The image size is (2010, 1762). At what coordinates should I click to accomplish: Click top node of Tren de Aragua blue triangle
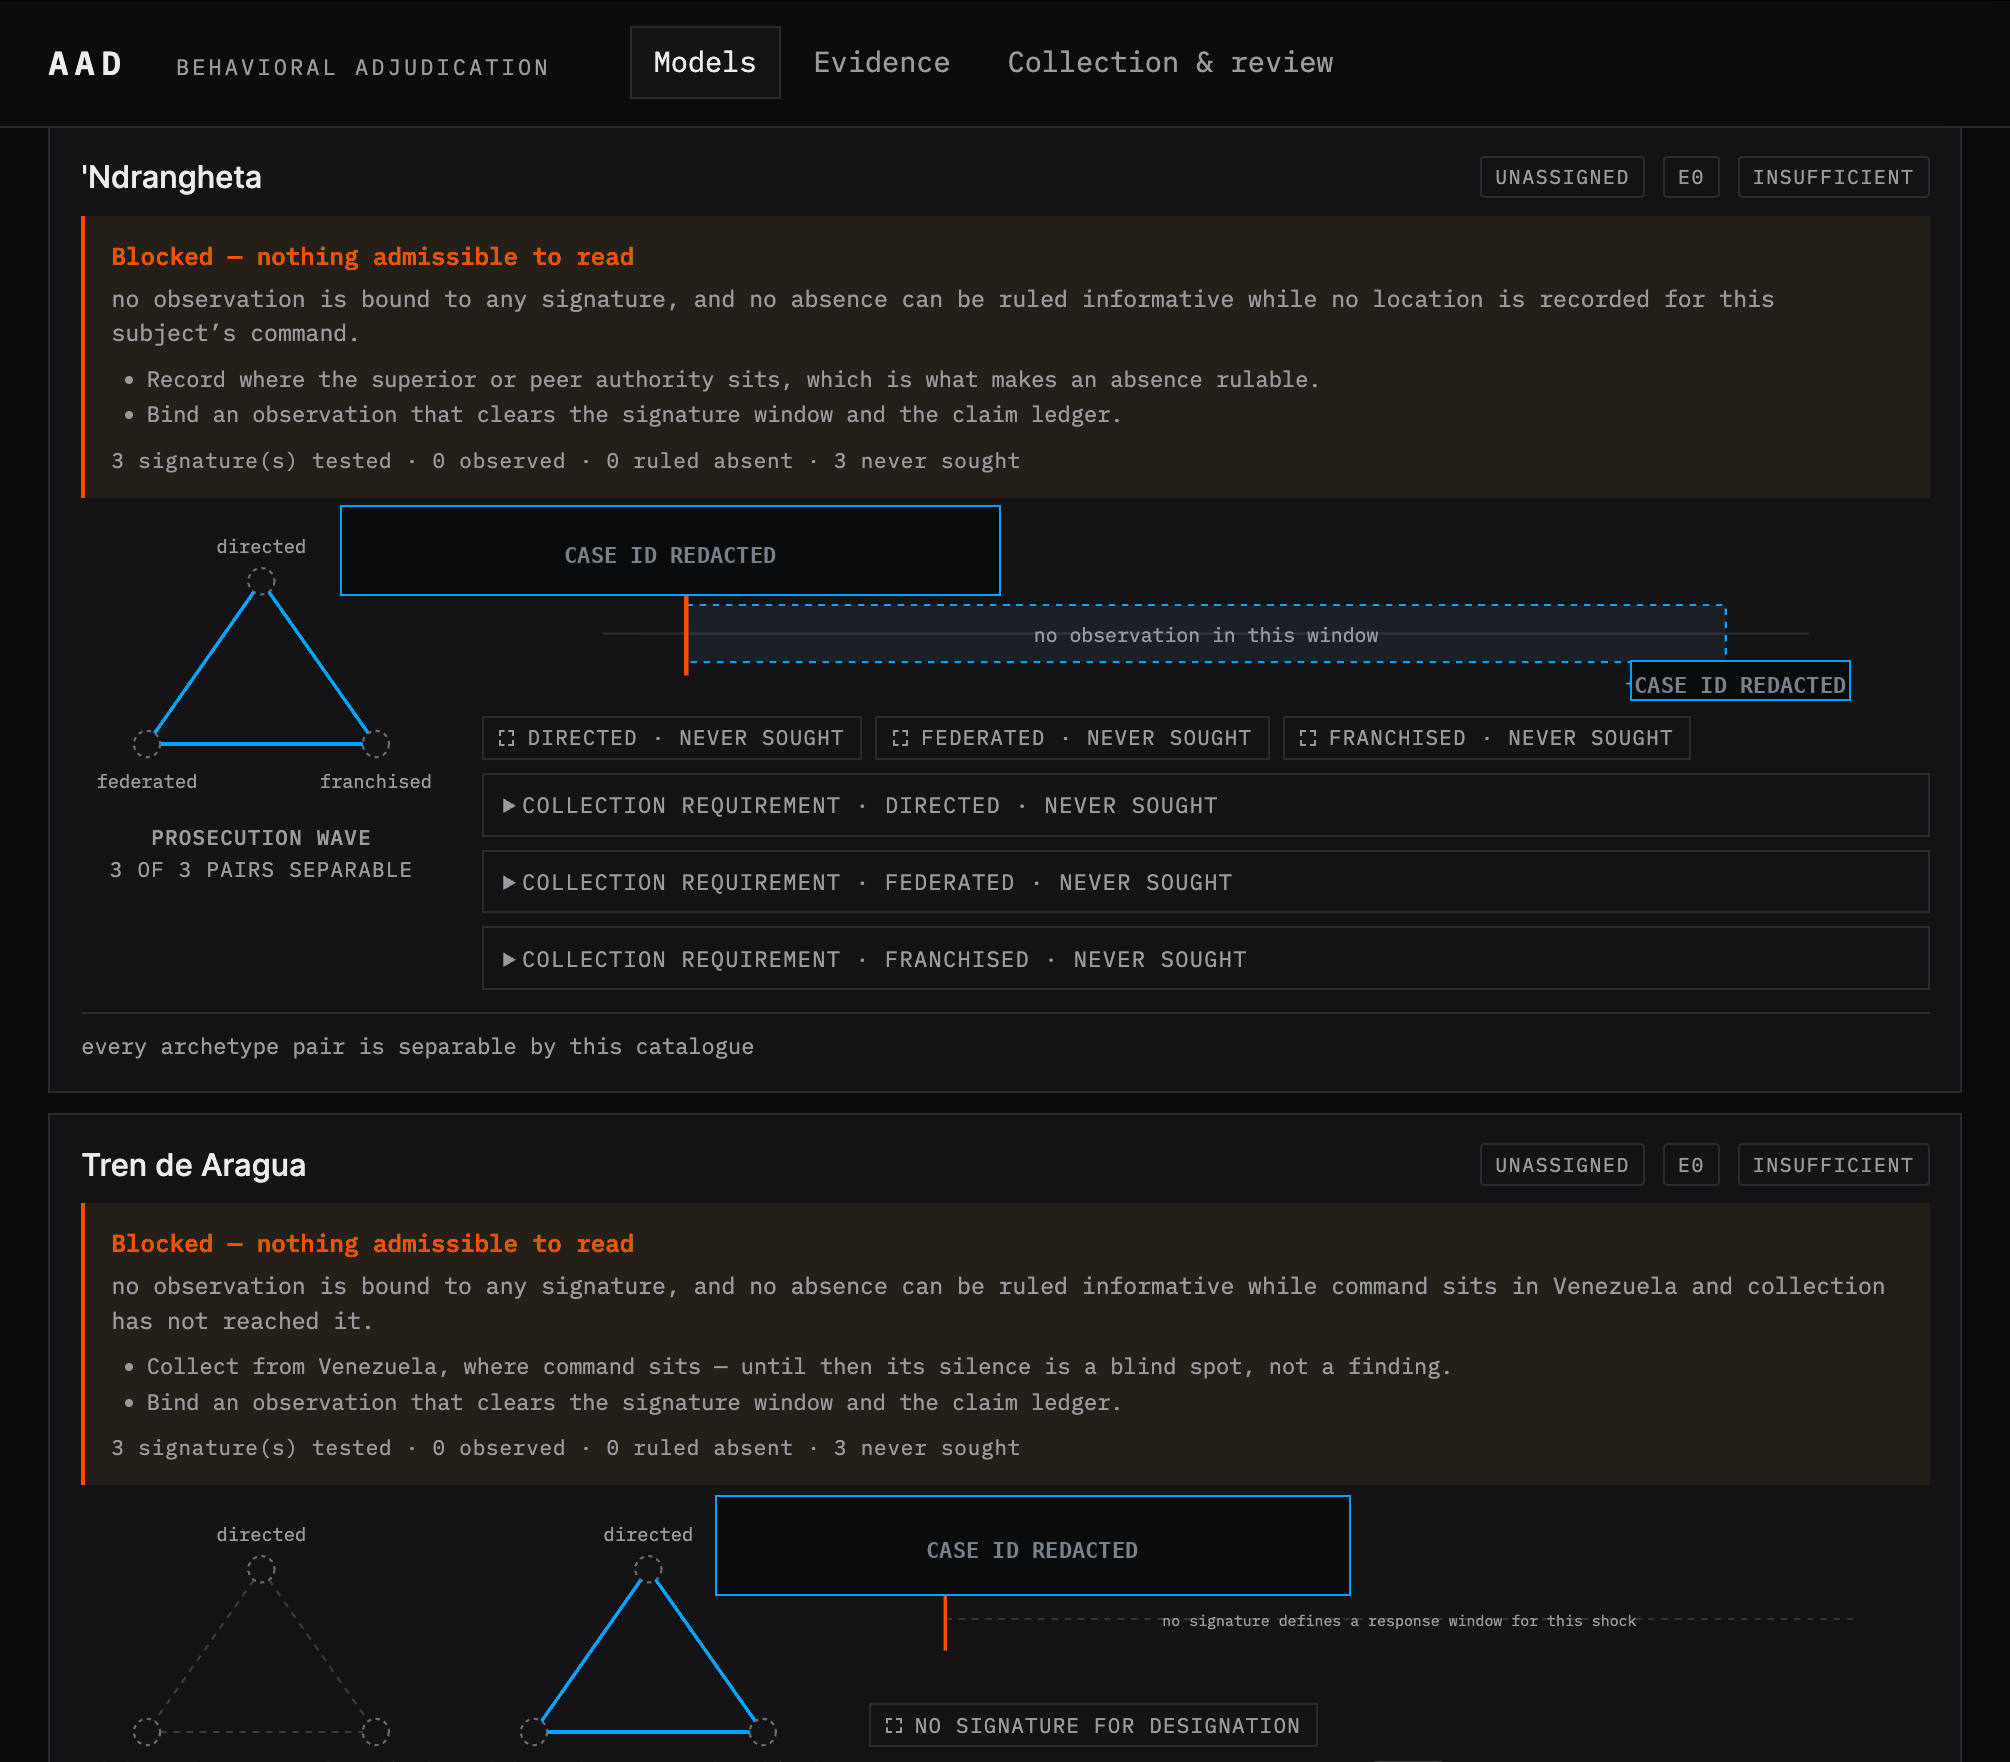[x=648, y=1569]
